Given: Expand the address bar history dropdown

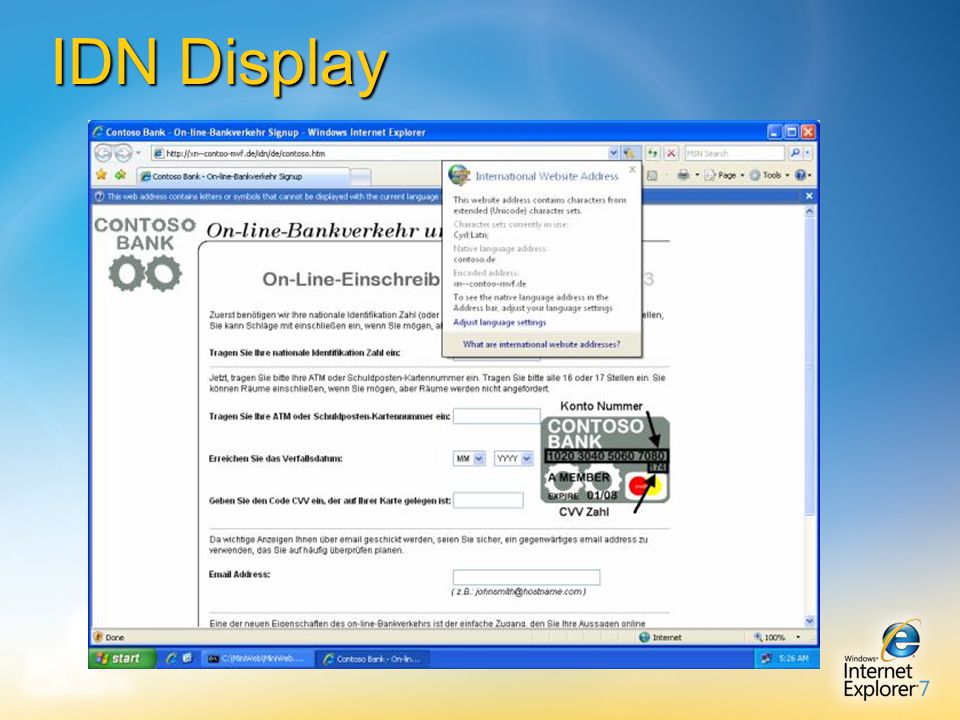Looking at the screenshot, I should pyautogui.click(x=613, y=153).
